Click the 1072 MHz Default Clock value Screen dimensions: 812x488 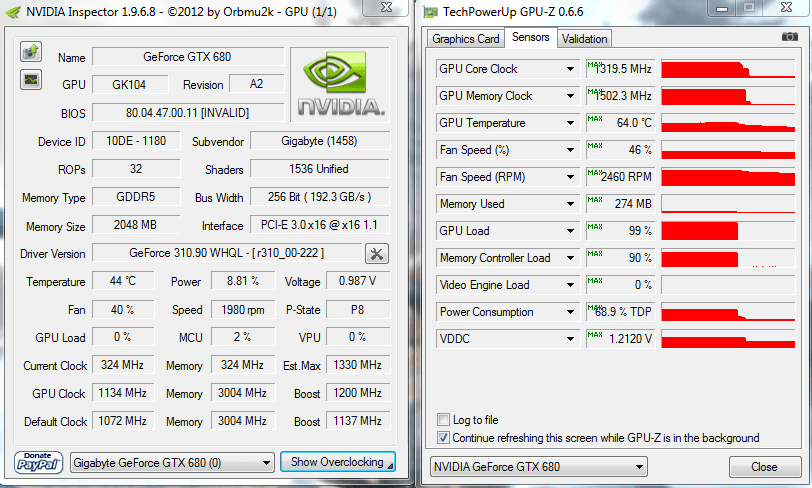coord(123,421)
